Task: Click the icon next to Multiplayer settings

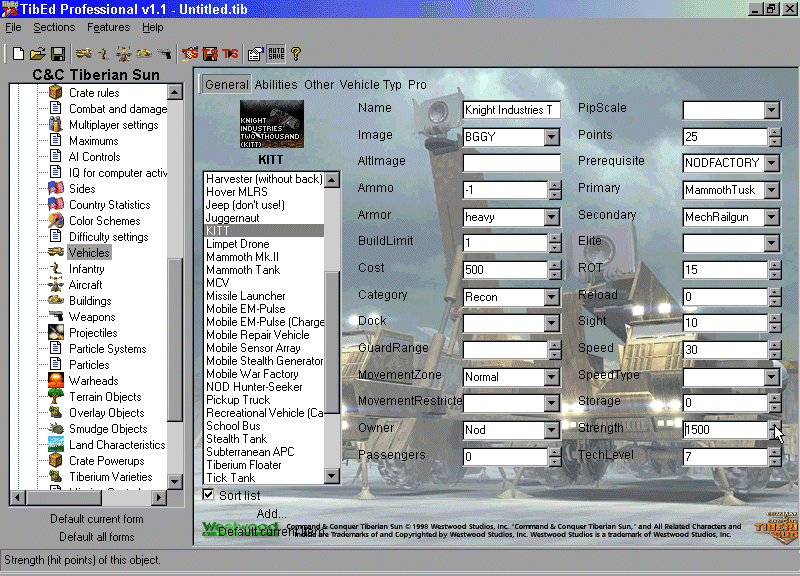Action: (x=56, y=124)
